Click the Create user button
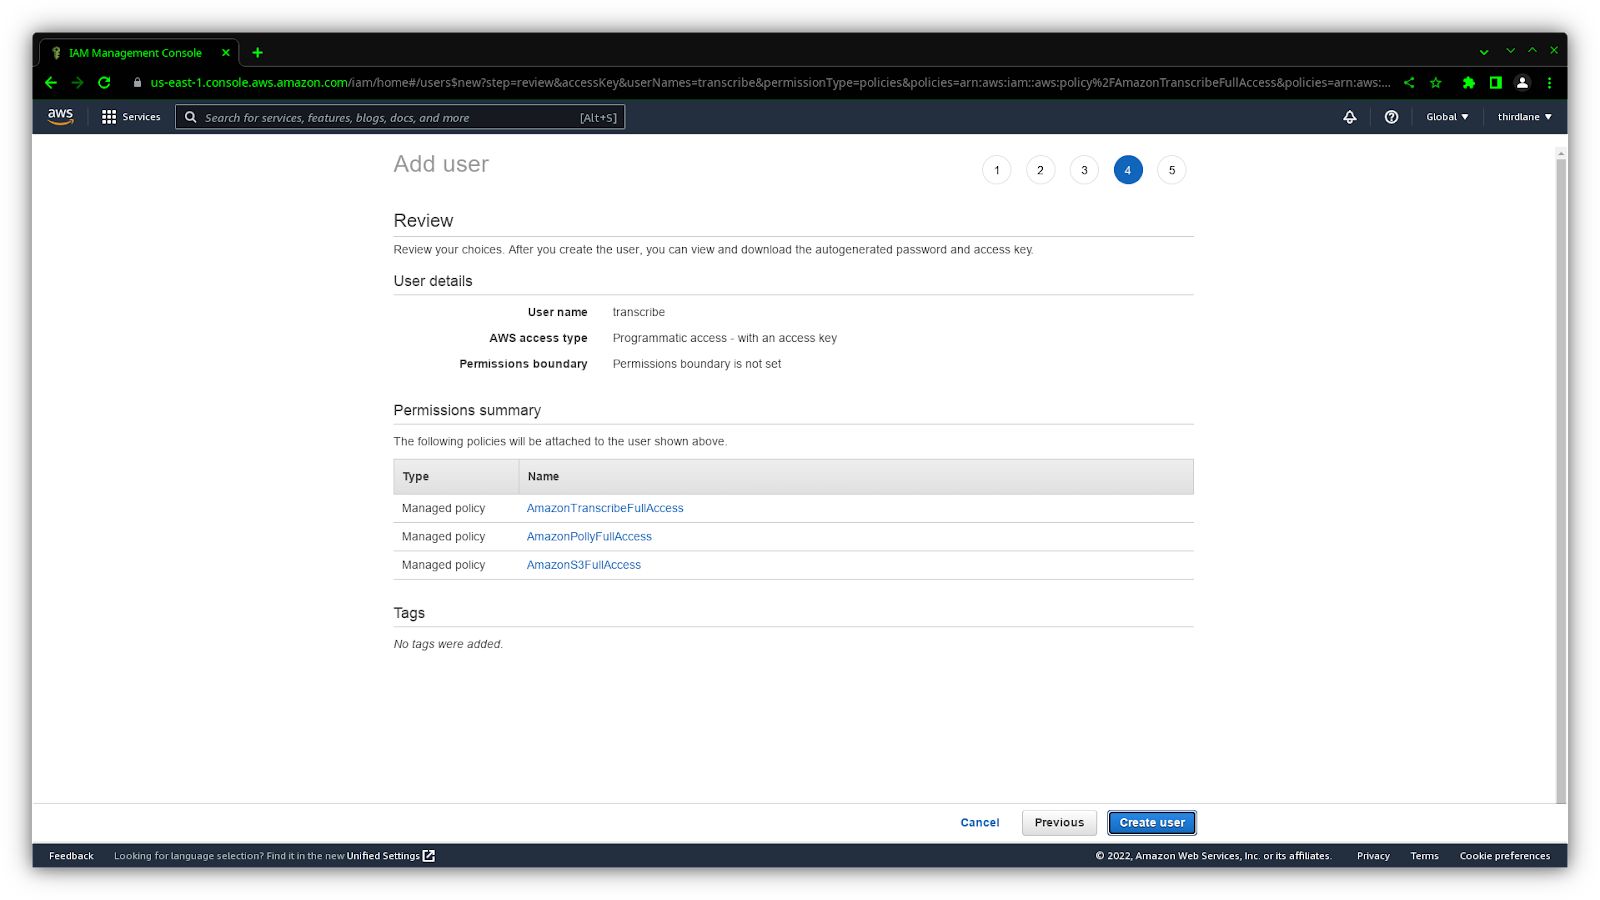 1152,823
